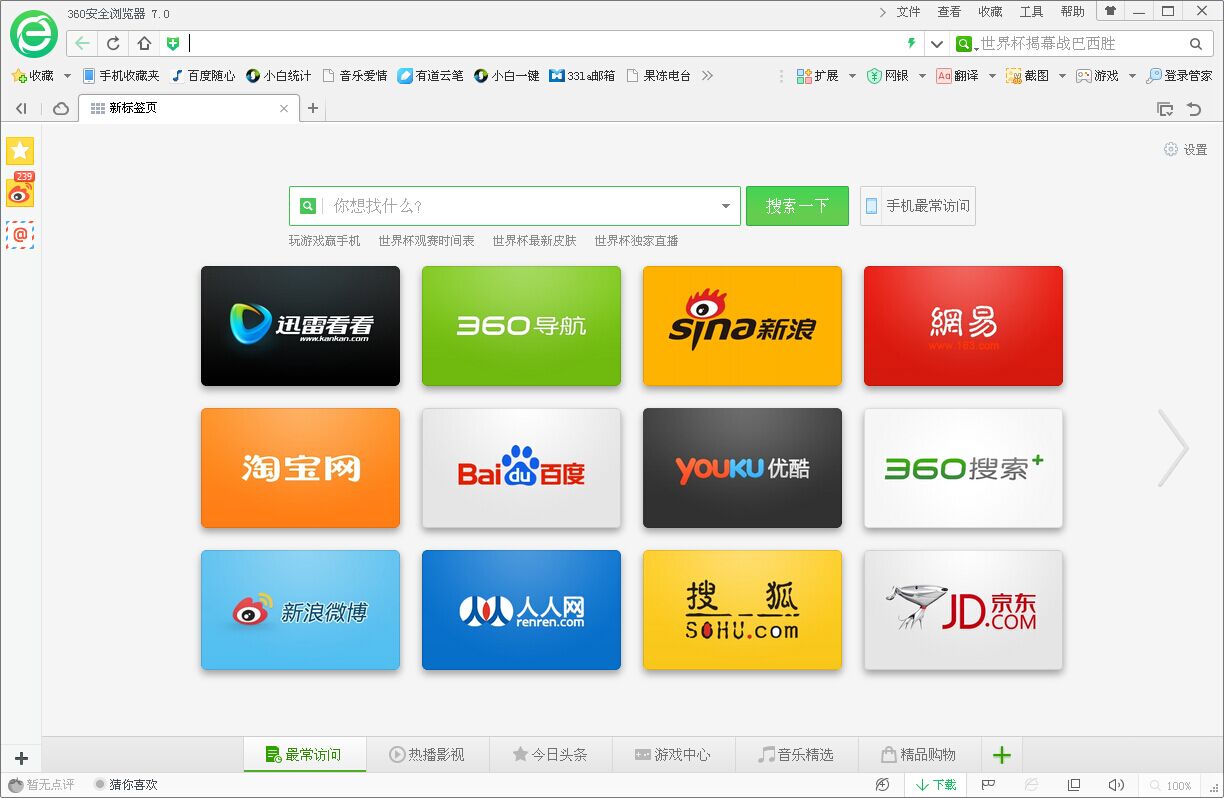Switch to the 热播影视 tab
This screenshot has height=798, width=1224.
point(428,756)
